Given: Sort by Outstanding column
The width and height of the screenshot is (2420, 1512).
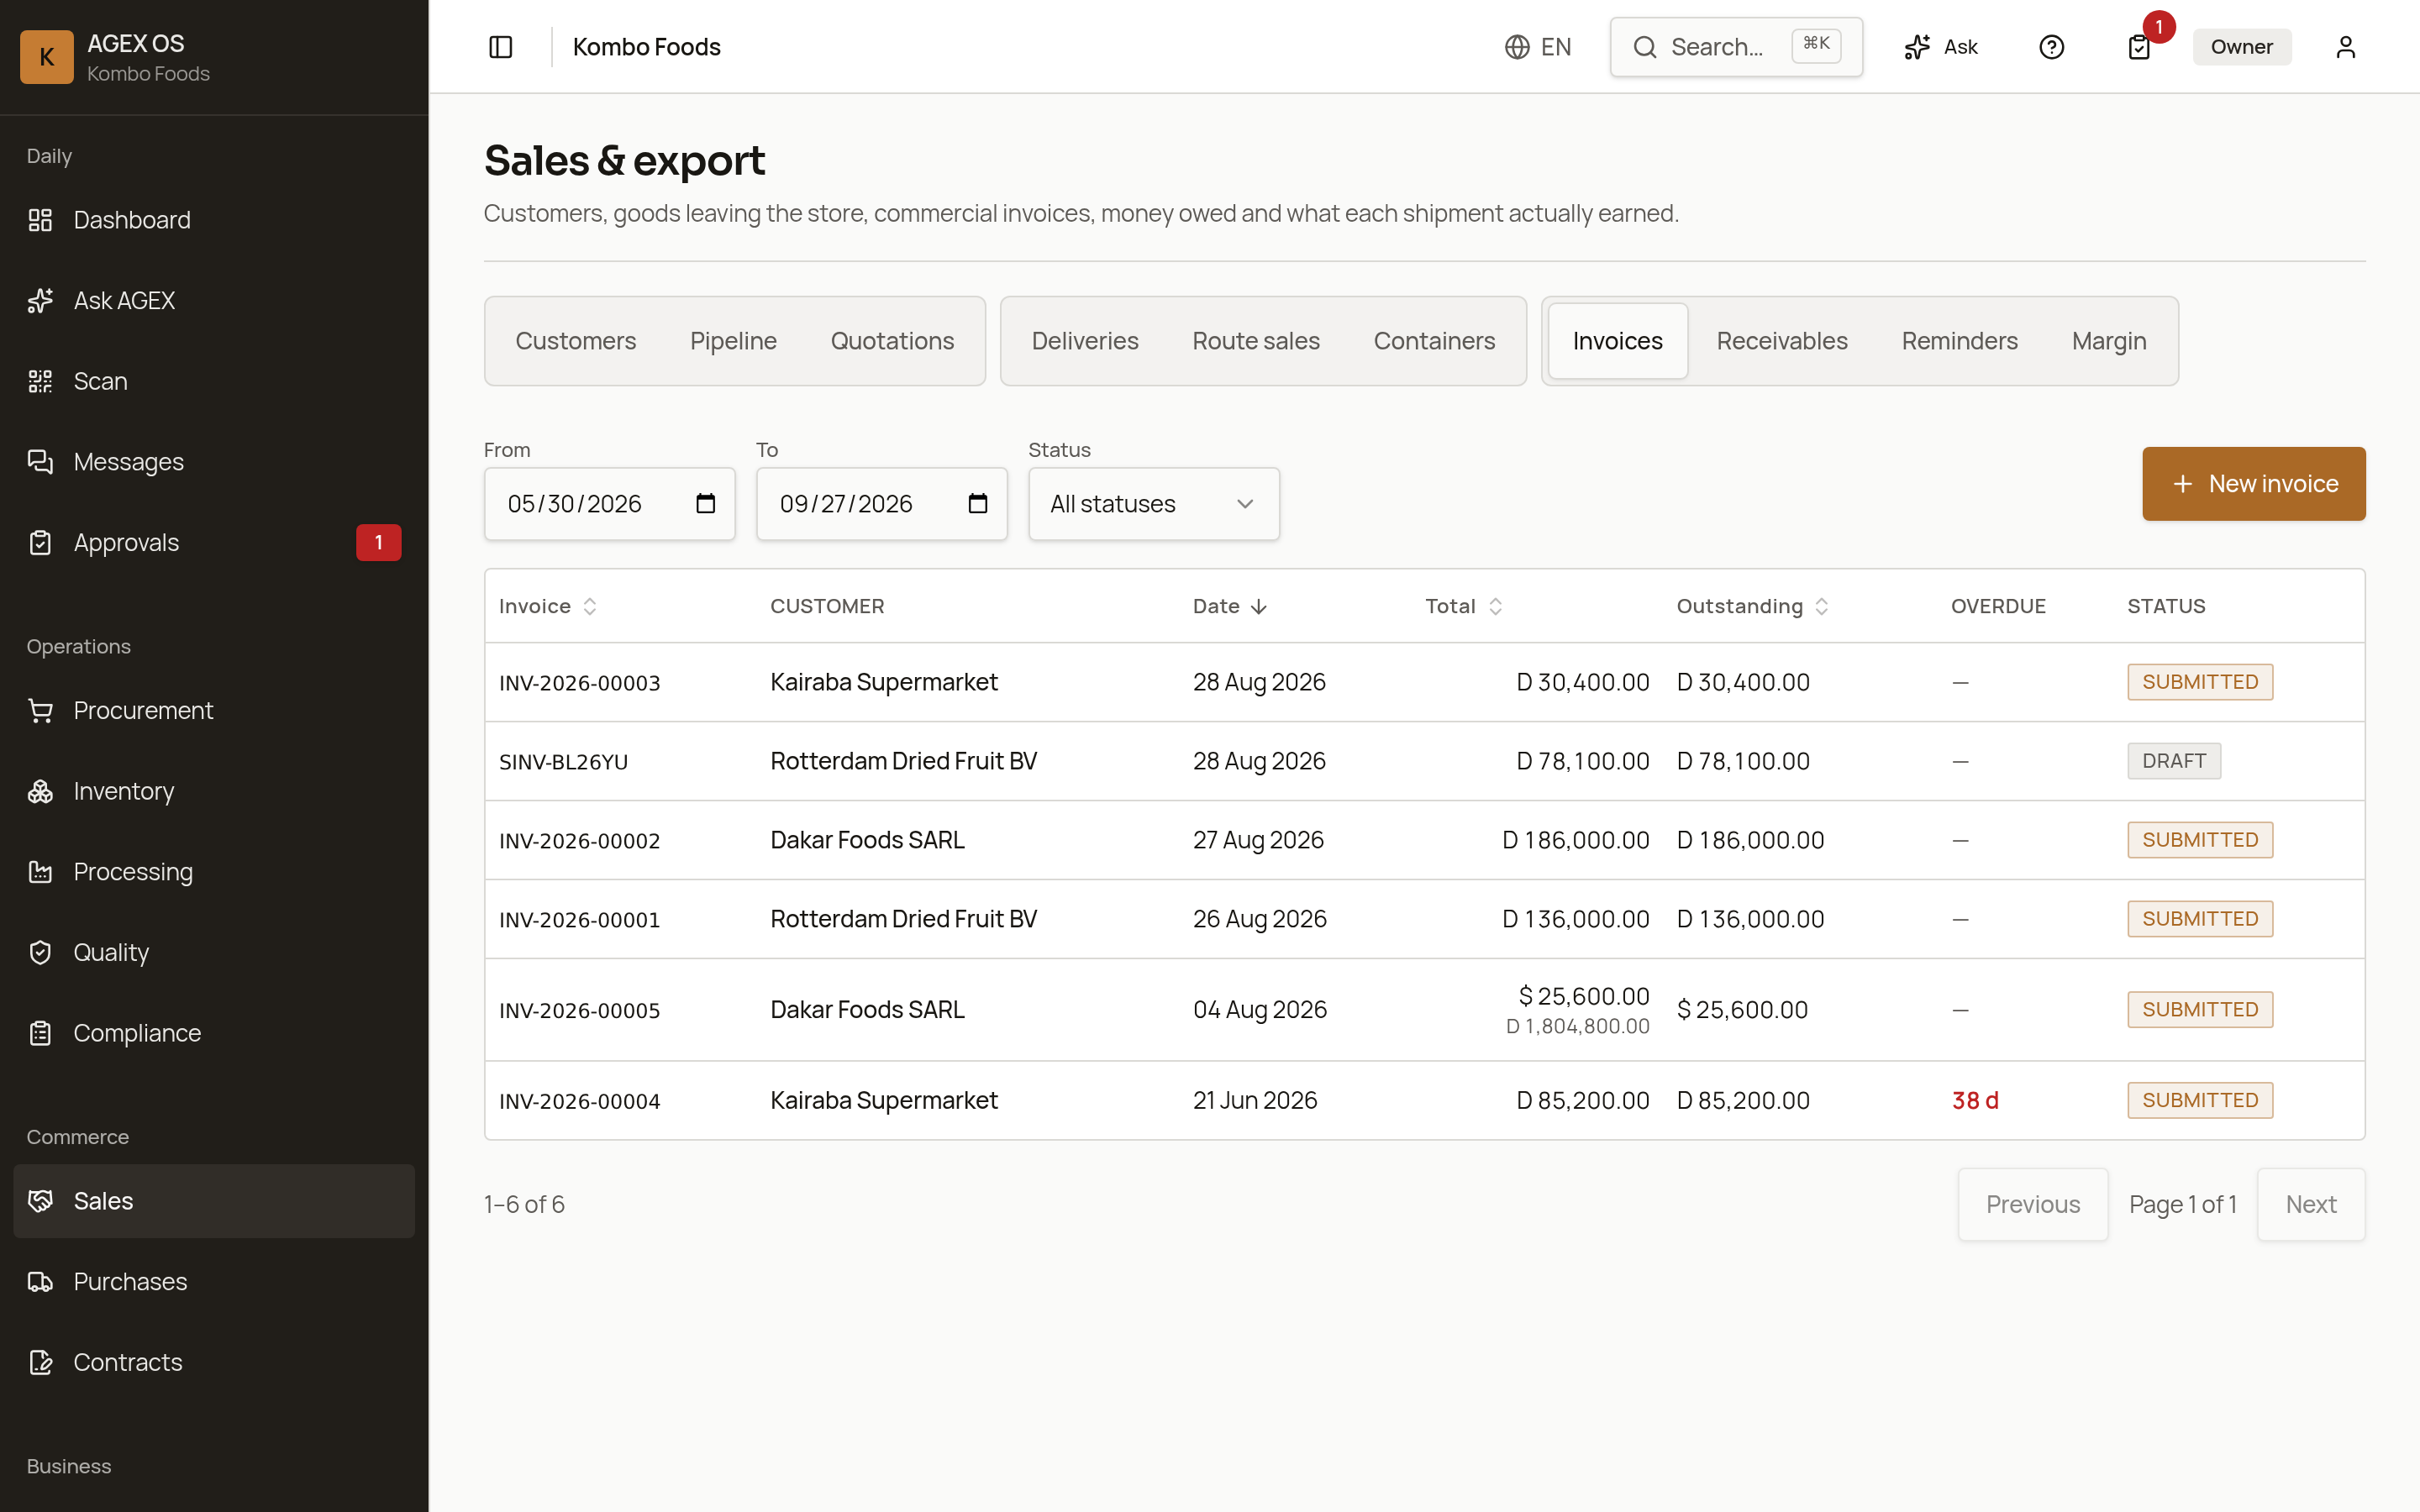Looking at the screenshot, I should tap(1753, 606).
